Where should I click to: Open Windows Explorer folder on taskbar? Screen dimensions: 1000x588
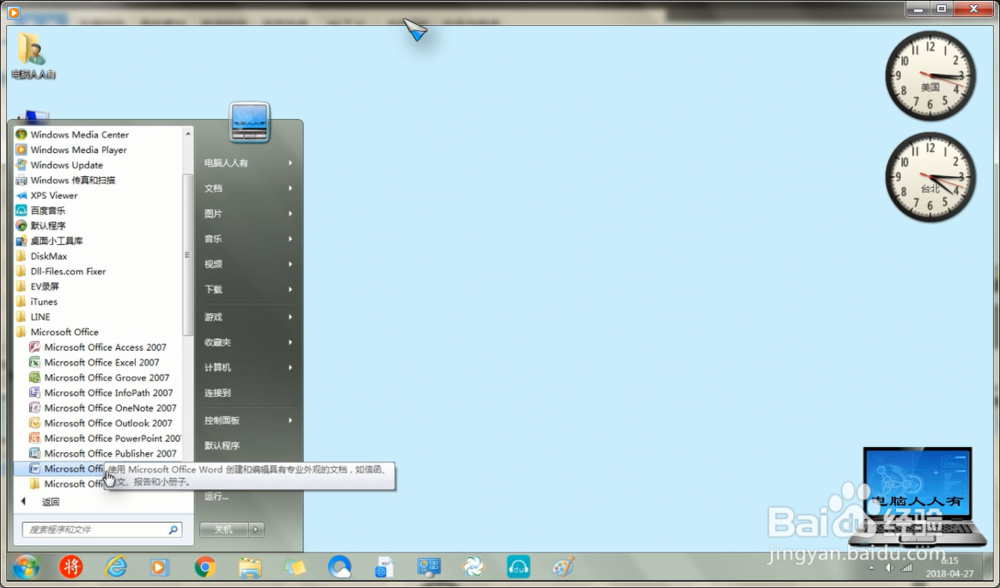coord(250,567)
